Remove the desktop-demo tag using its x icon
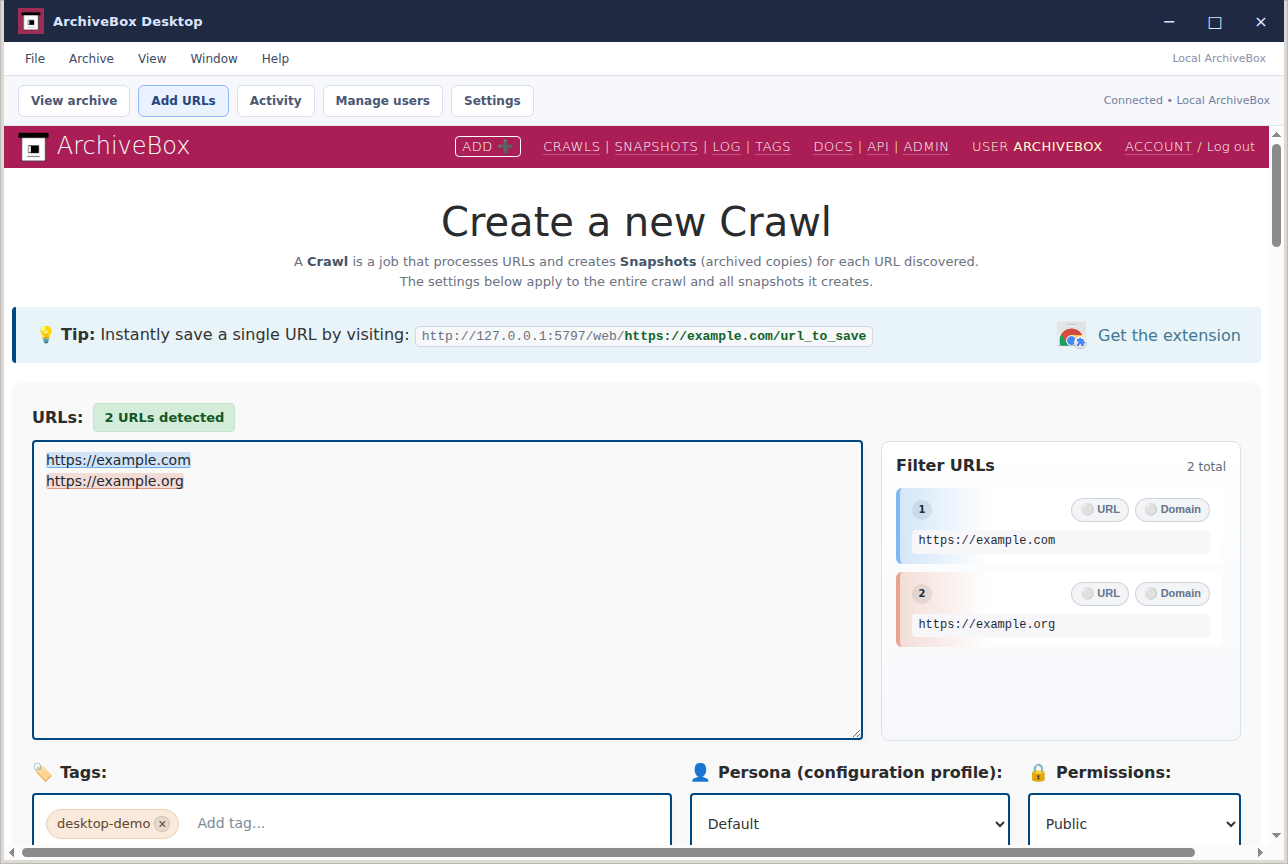This screenshot has width=1288, height=864. (x=162, y=824)
